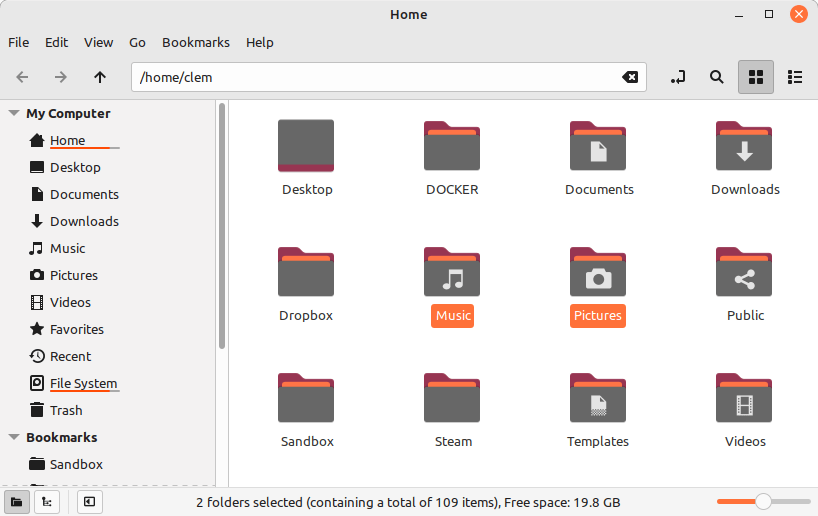The image size is (818, 516).
Task: Minimize the Home window
Action: (739, 15)
